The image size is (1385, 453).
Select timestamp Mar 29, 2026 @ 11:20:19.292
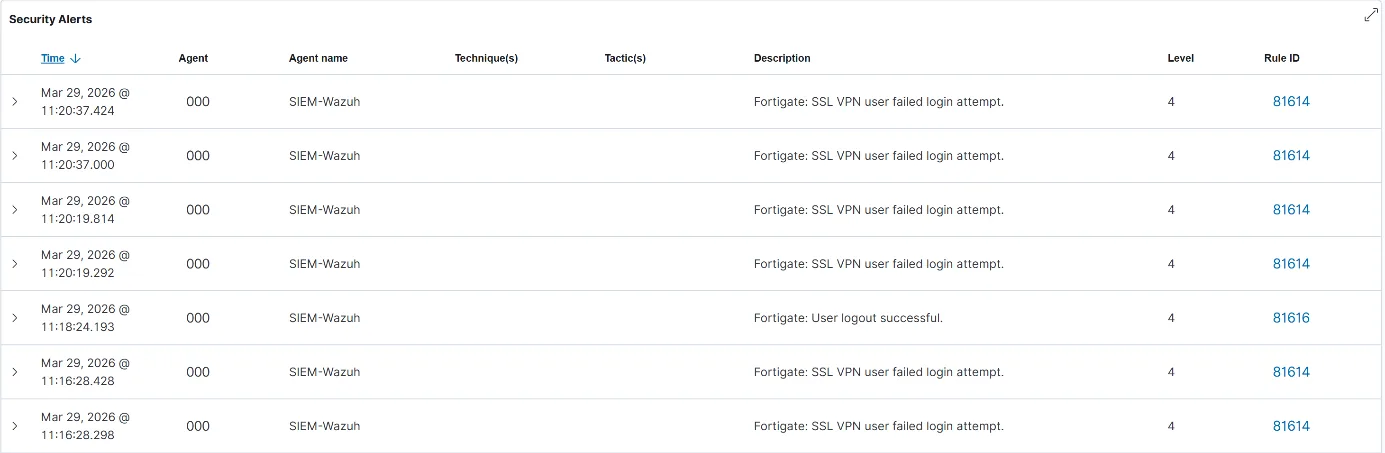coord(85,263)
